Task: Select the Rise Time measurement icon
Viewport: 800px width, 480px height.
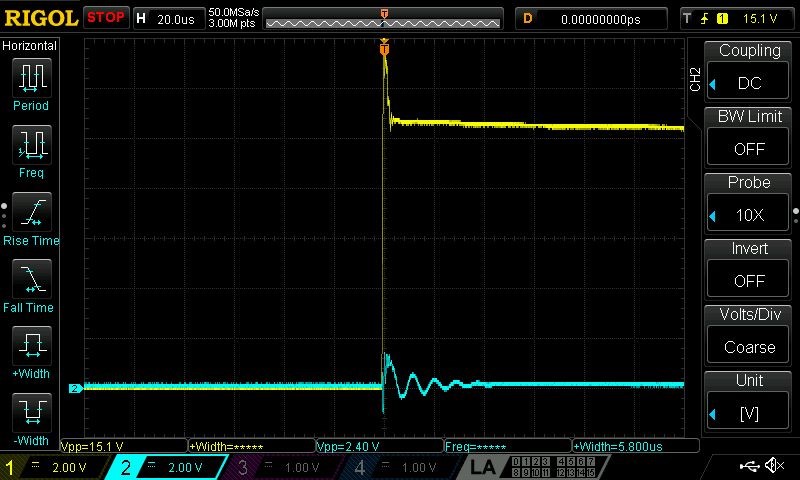Action: click(32, 212)
